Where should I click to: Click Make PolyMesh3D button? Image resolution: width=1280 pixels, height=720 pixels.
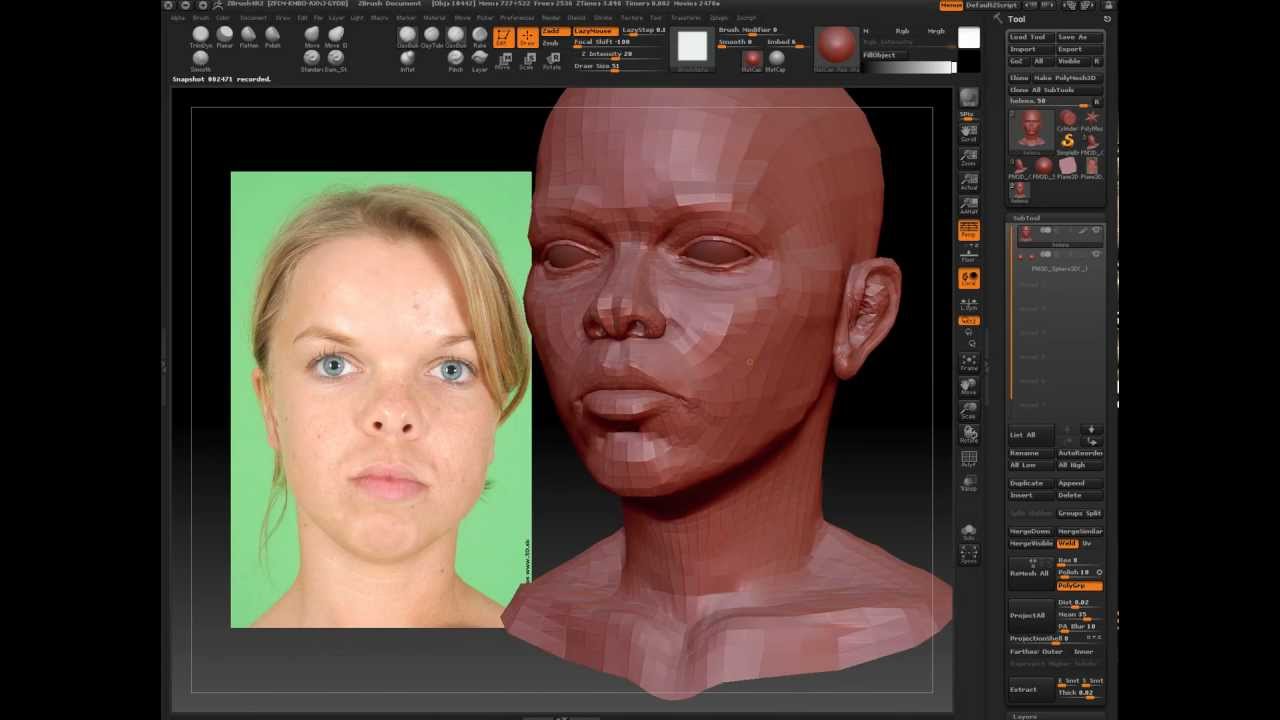(1066, 78)
